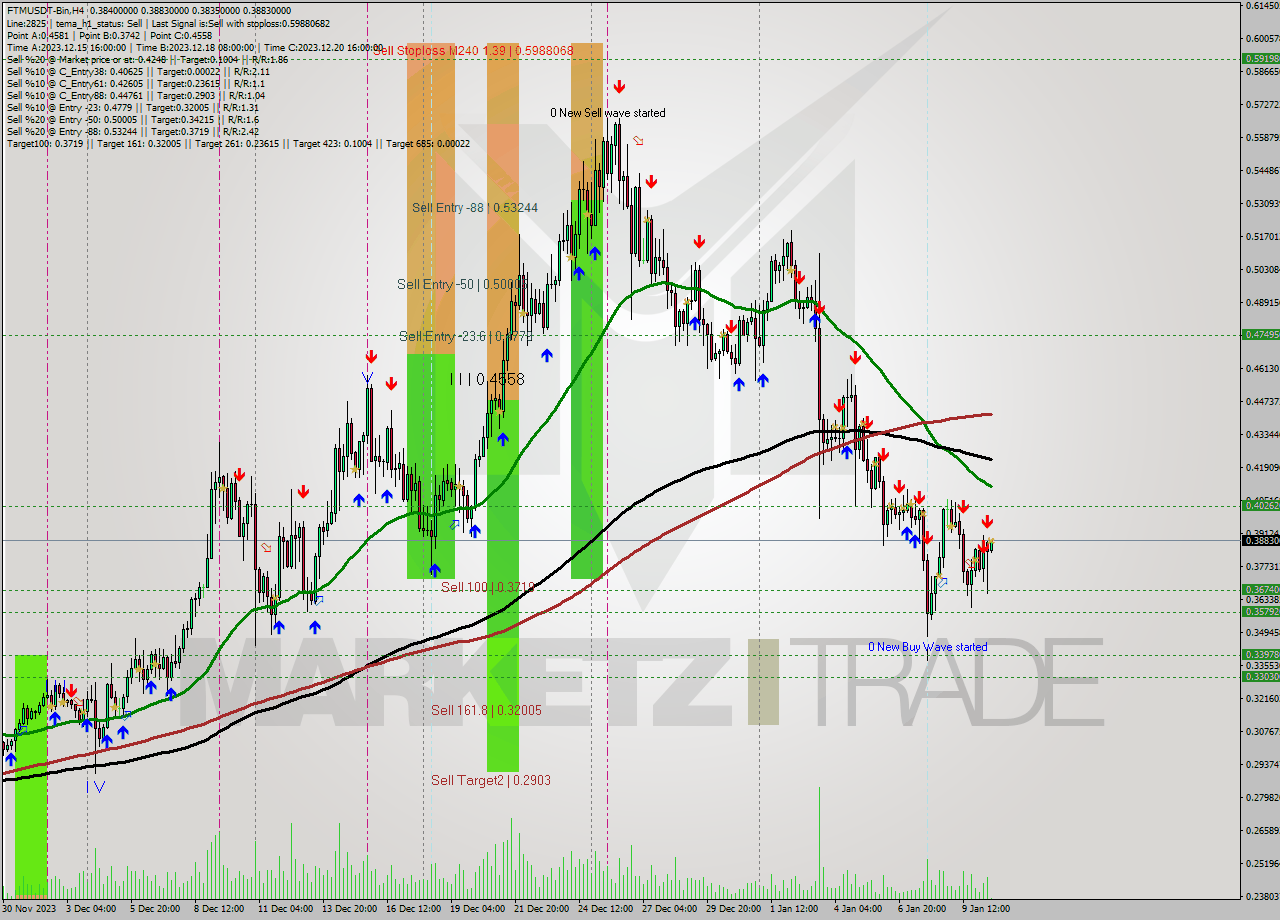Click the red 'Sell Stoploss M240' label

473,50
